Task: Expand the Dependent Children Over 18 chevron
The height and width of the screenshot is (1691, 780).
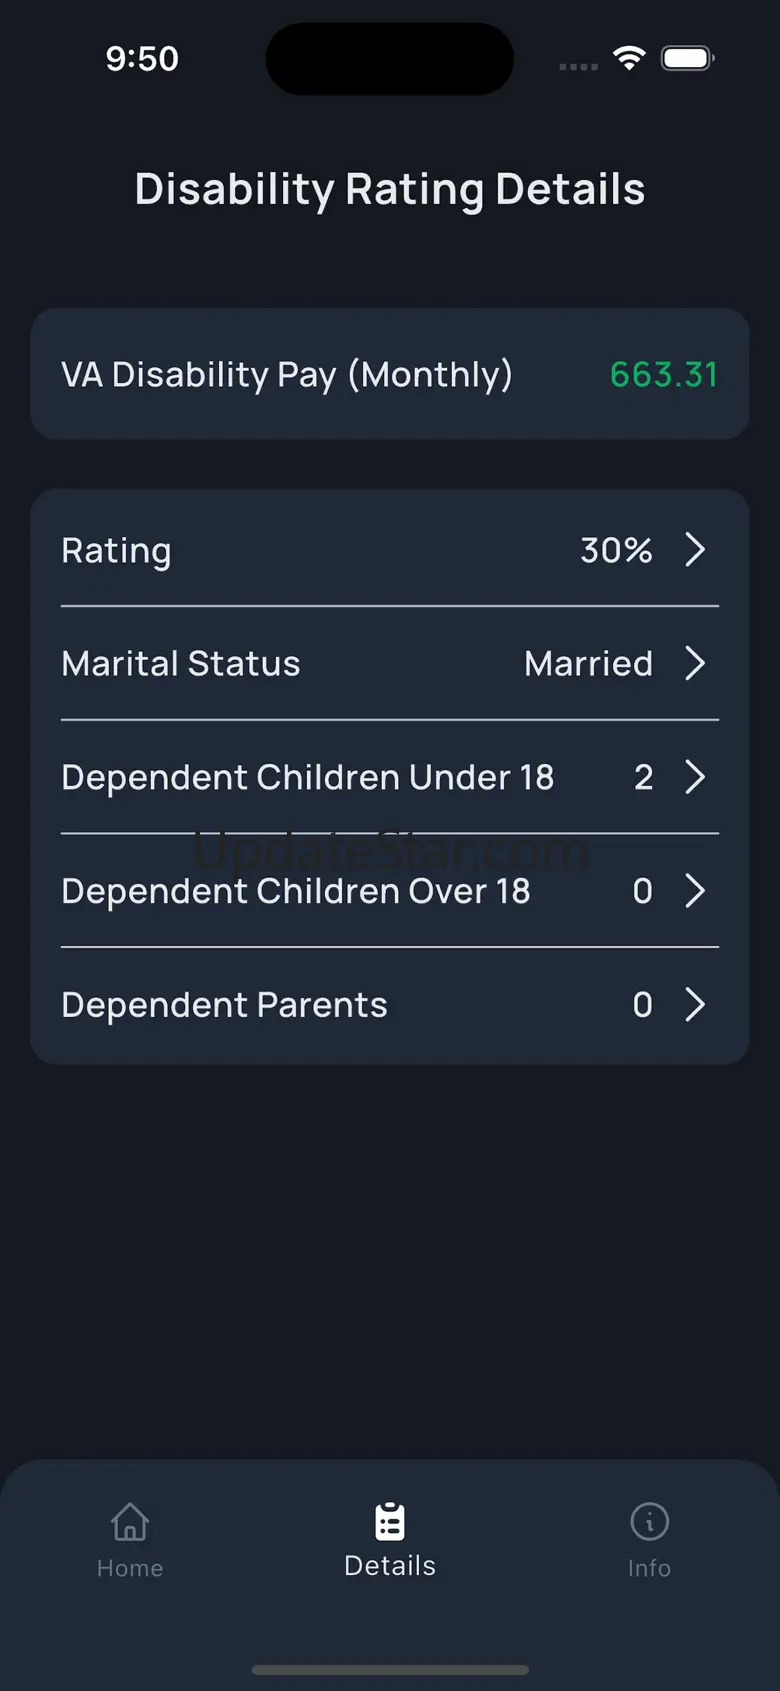Action: click(695, 891)
